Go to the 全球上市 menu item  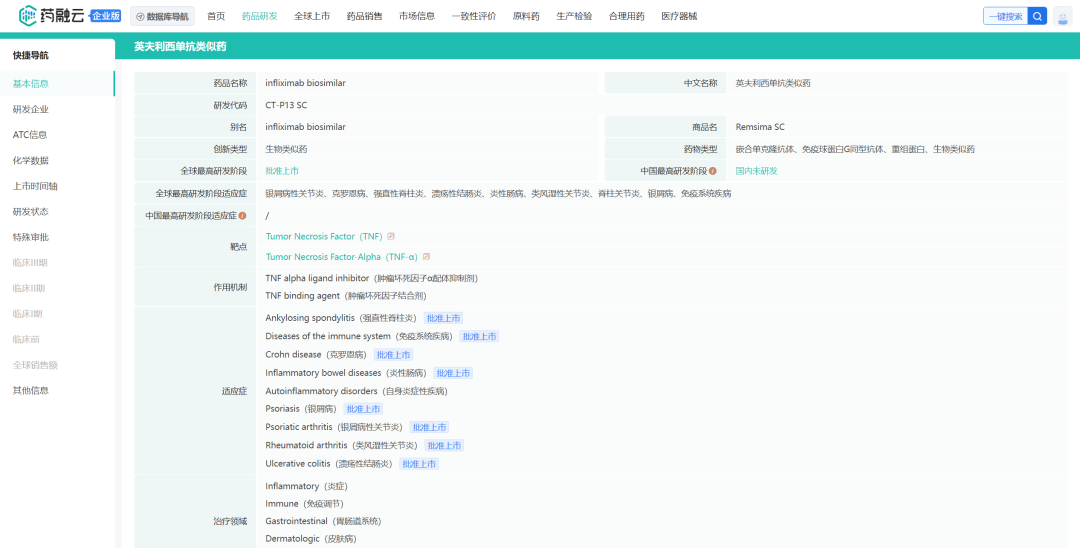pyautogui.click(x=312, y=16)
